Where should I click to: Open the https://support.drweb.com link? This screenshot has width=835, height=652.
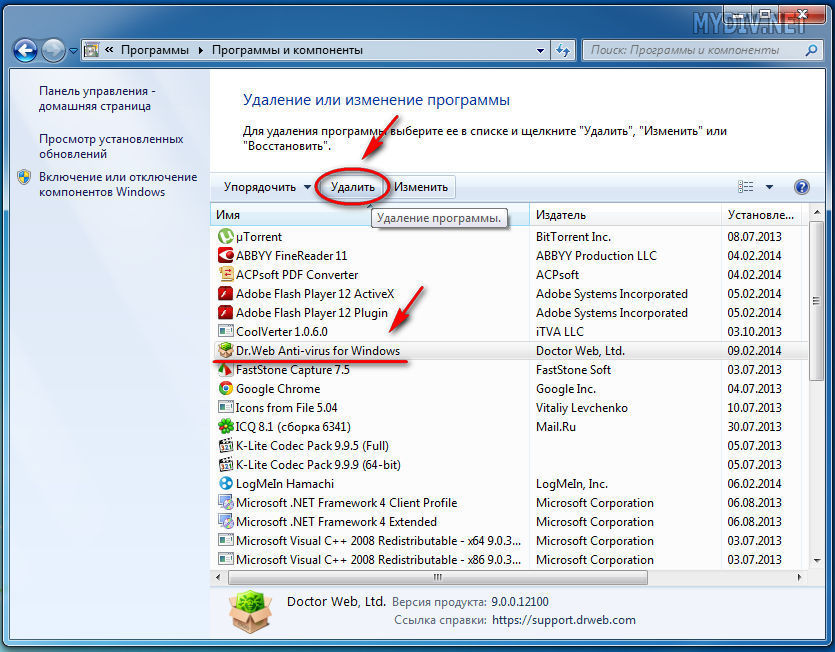(563, 620)
